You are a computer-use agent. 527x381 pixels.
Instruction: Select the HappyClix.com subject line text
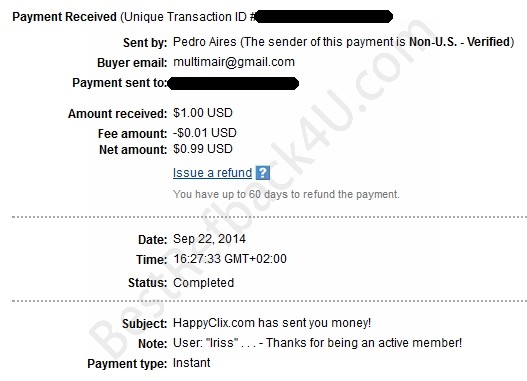tap(272, 323)
